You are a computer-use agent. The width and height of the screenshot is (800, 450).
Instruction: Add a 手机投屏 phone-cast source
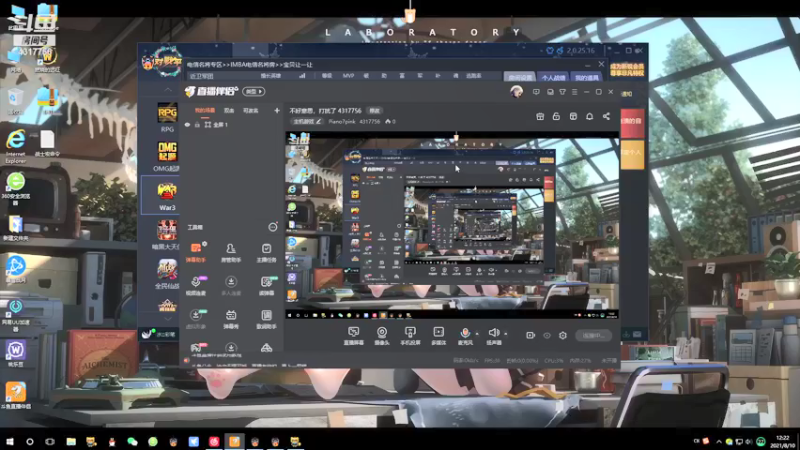[410, 336]
